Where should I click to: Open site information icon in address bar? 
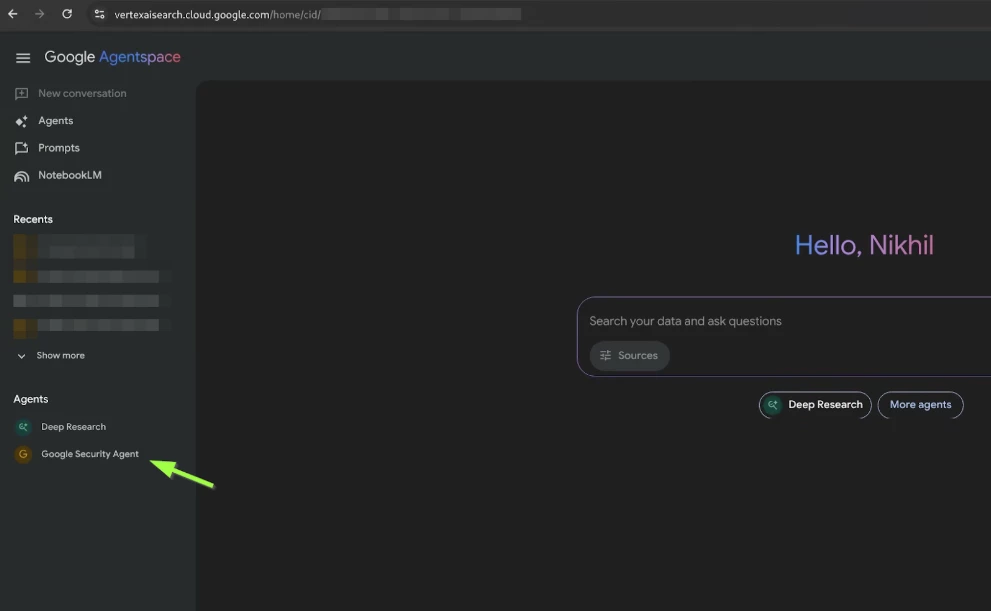(99, 14)
